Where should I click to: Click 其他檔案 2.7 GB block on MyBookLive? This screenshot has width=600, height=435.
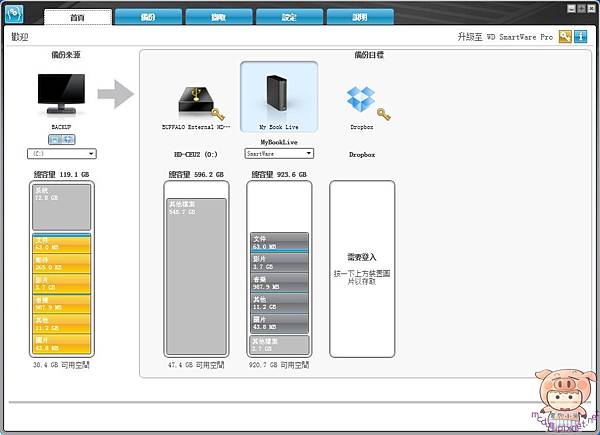pos(279,345)
